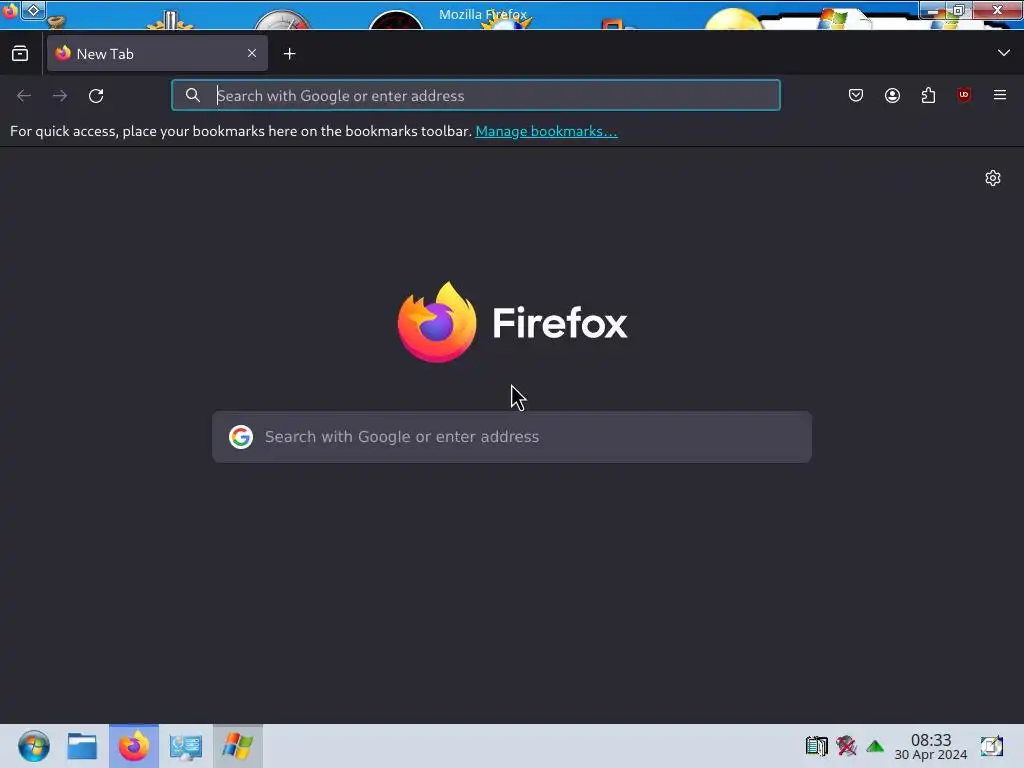Close the Mozilla Firefox window

[997, 10]
